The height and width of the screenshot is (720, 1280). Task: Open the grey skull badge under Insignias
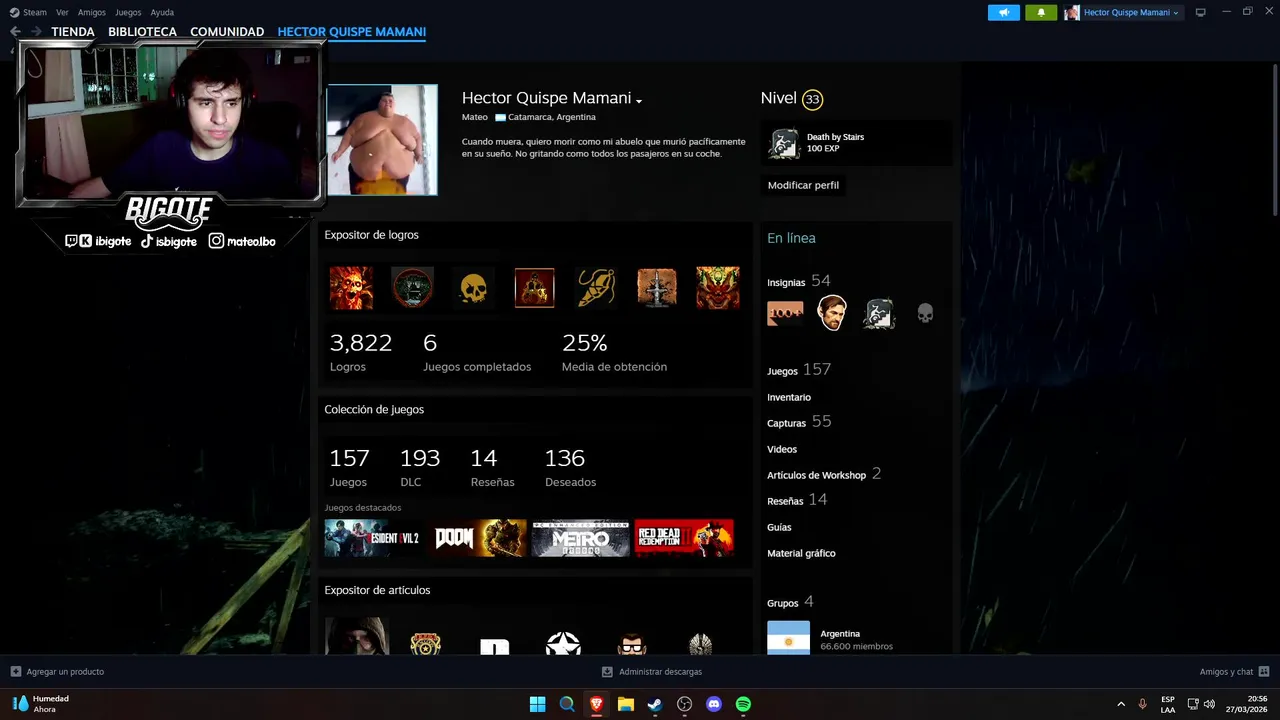point(925,314)
